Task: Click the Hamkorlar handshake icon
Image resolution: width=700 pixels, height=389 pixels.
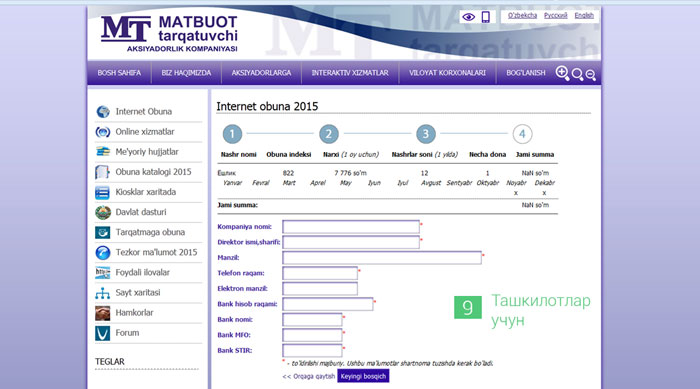Action: 103,313
